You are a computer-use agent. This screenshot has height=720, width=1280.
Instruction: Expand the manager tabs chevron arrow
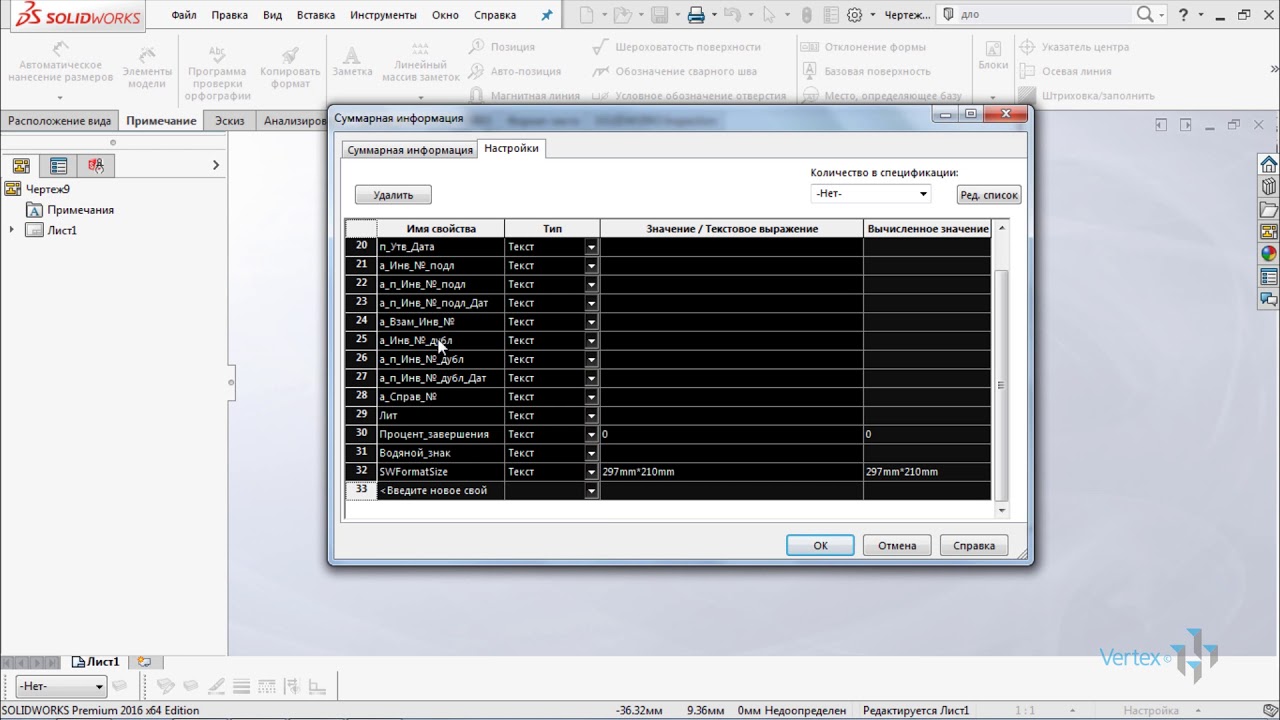(x=215, y=165)
